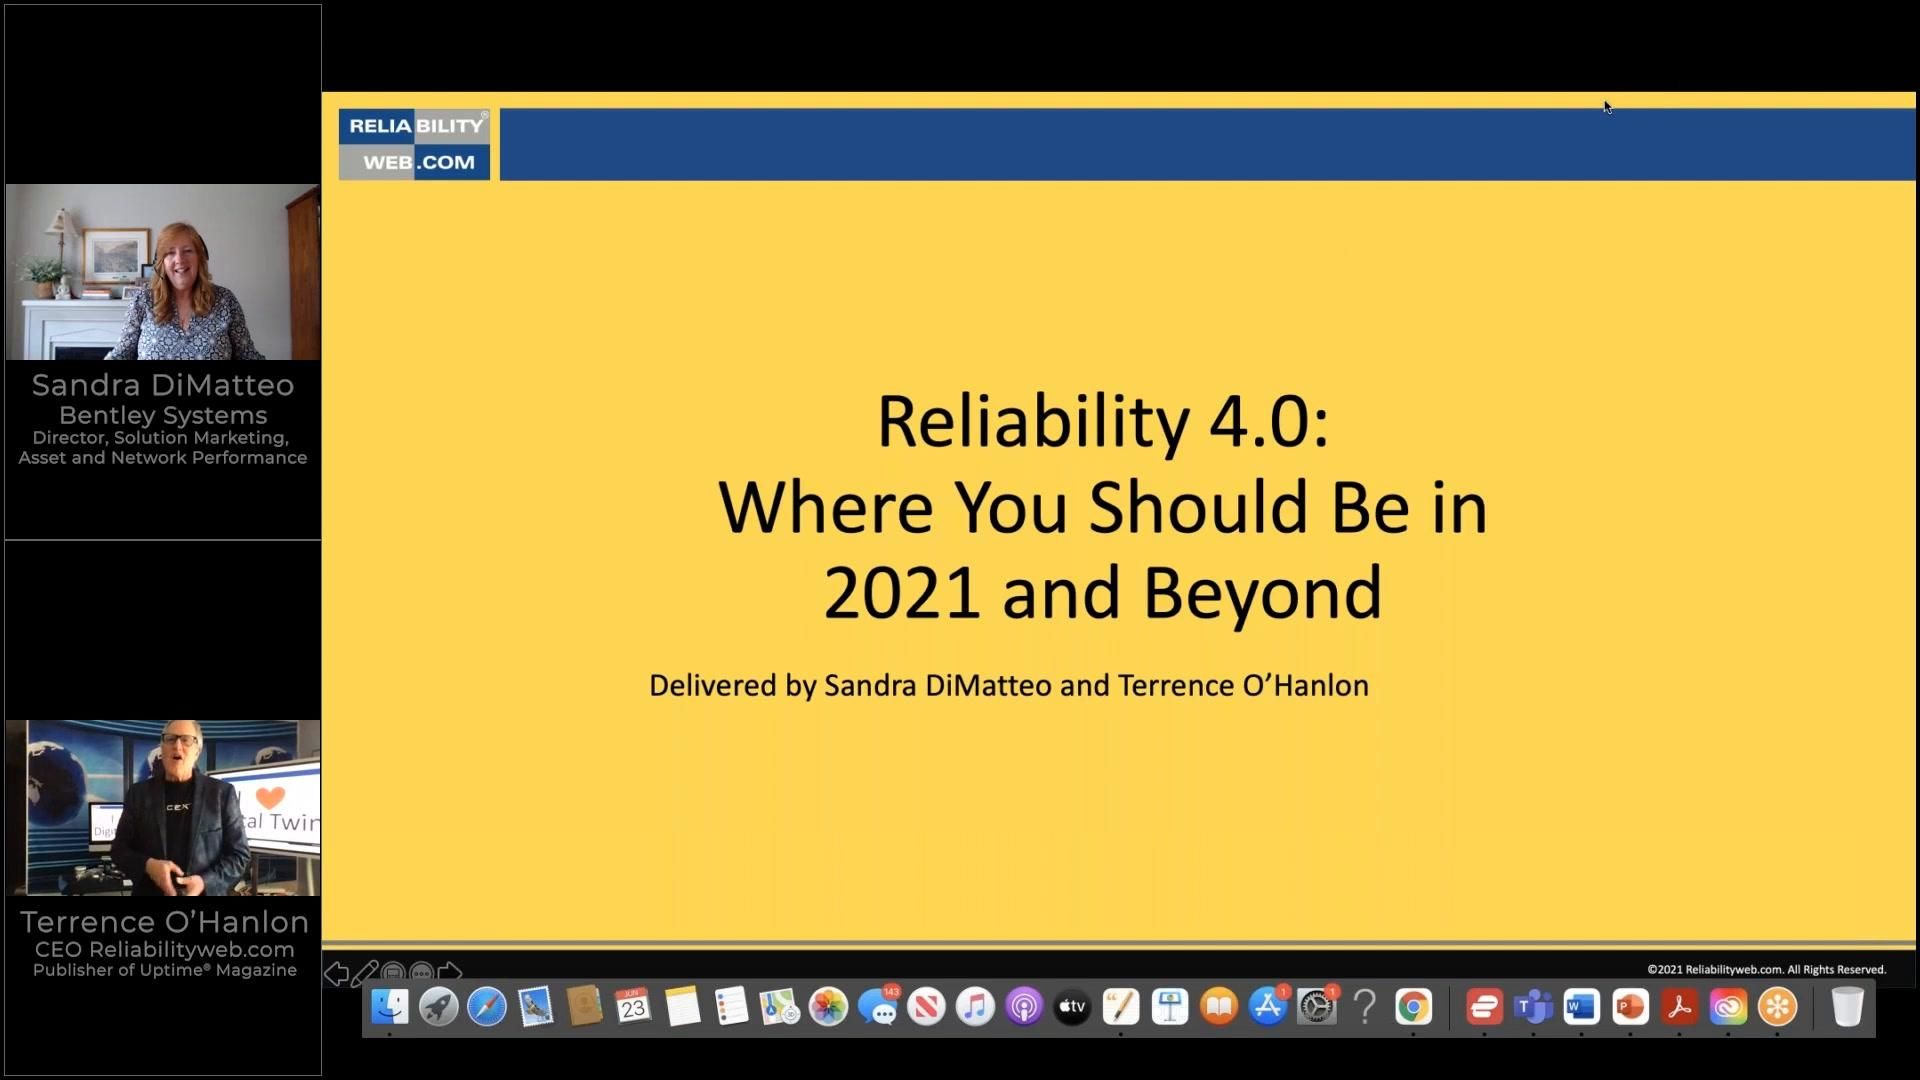
Task: Select Sandra DiMatteo's webcam video thumbnail
Action: point(162,272)
